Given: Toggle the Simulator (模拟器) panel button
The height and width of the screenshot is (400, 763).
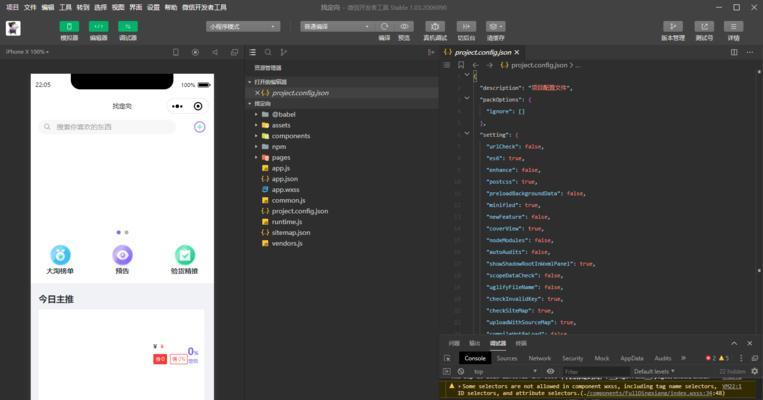Looking at the screenshot, I should click(69, 26).
